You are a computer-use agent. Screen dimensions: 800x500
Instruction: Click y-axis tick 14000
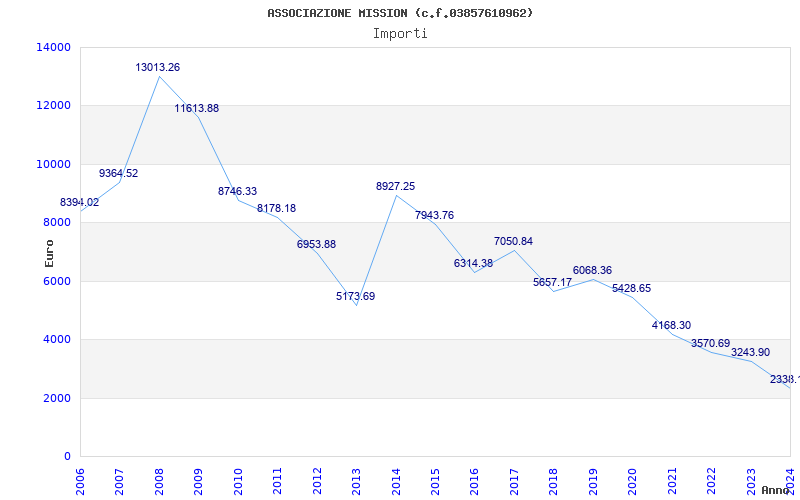(x=54, y=47)
